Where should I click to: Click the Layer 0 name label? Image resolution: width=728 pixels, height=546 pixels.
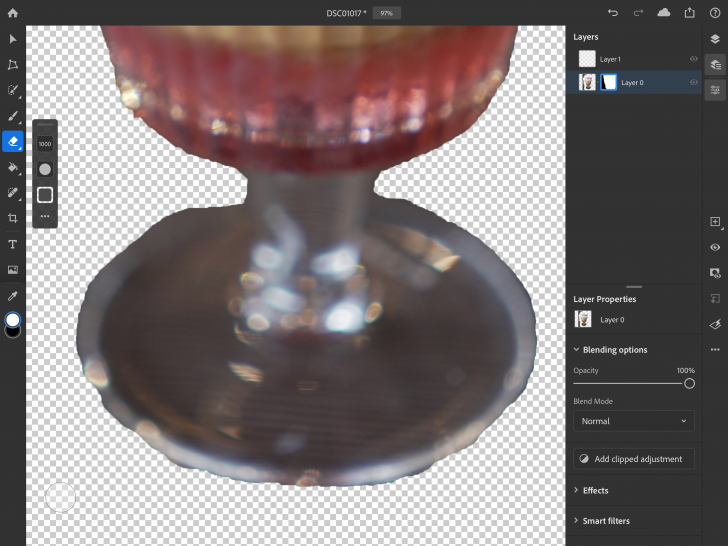coord(632,83)
